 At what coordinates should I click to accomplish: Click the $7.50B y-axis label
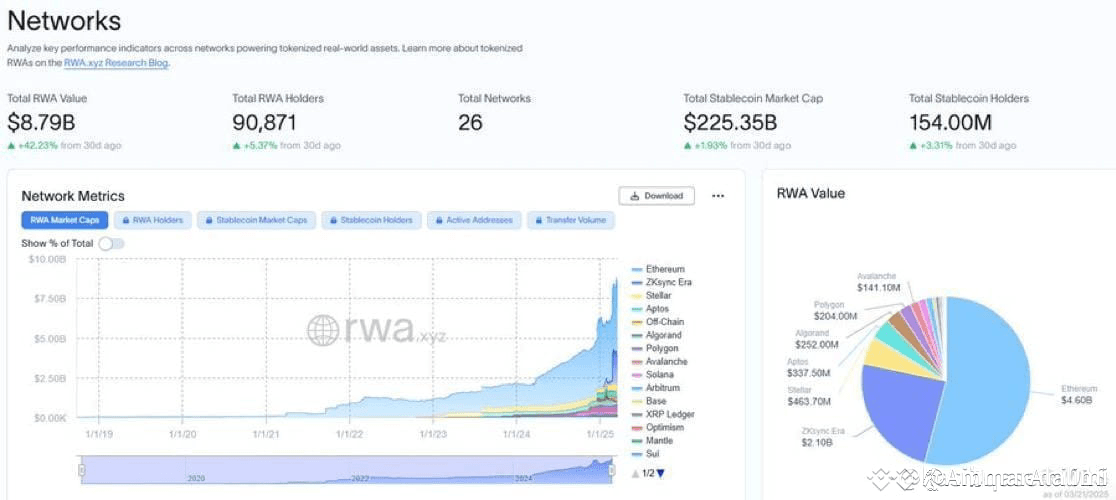pos(49,298)
